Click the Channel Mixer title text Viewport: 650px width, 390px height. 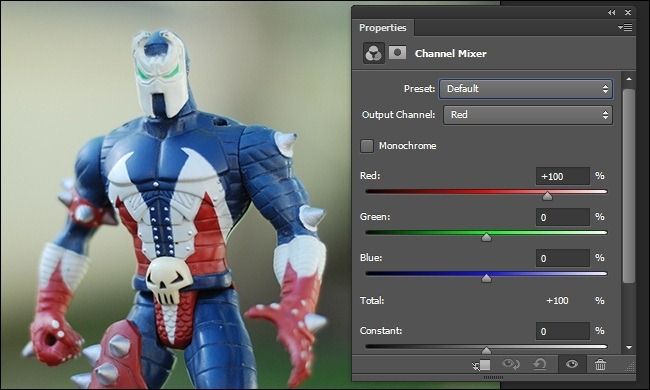[451, 53]
